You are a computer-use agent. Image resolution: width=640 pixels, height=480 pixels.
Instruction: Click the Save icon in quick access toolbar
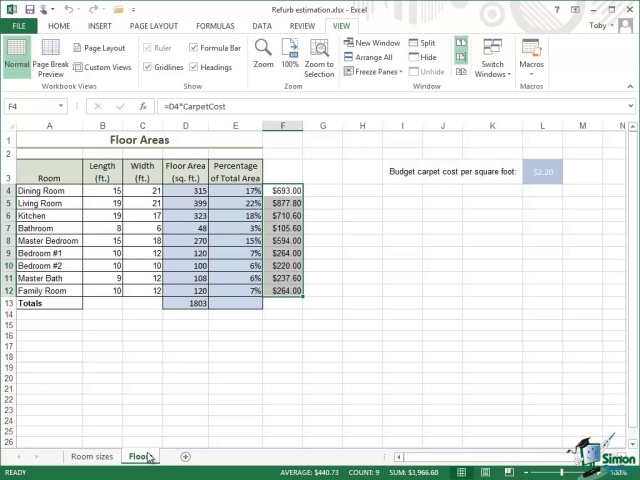tap(27, 8)
